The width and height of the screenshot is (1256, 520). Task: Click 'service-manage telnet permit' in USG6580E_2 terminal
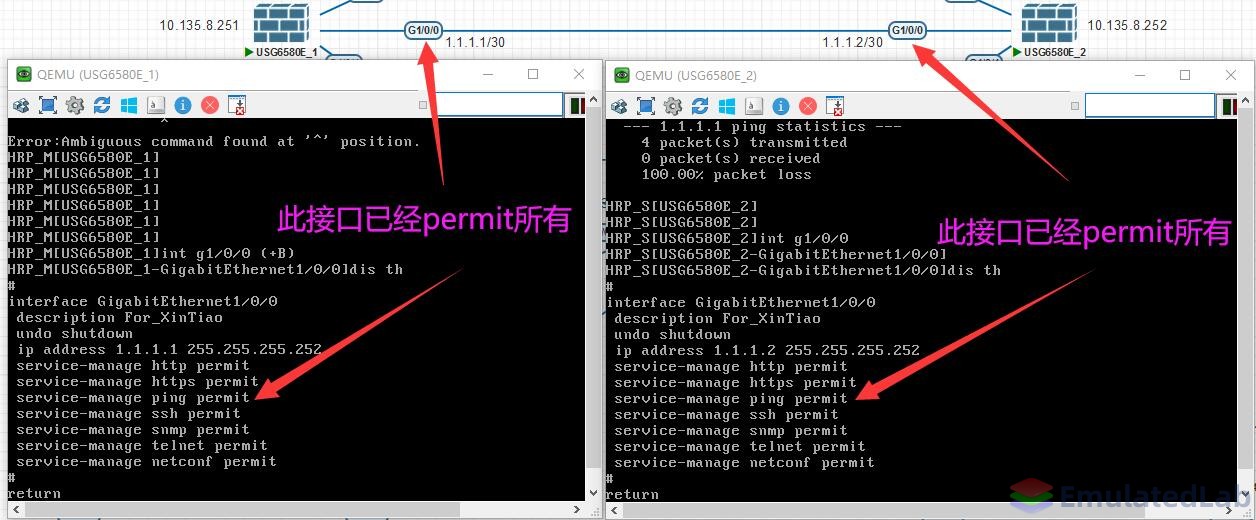pos(740,446)
